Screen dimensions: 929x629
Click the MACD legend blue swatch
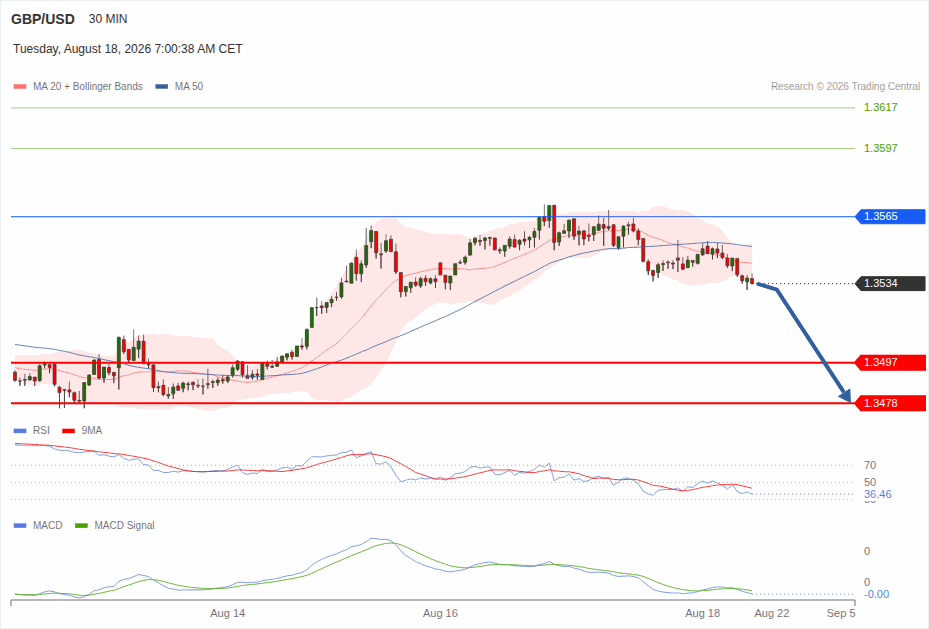pos(20,525)
